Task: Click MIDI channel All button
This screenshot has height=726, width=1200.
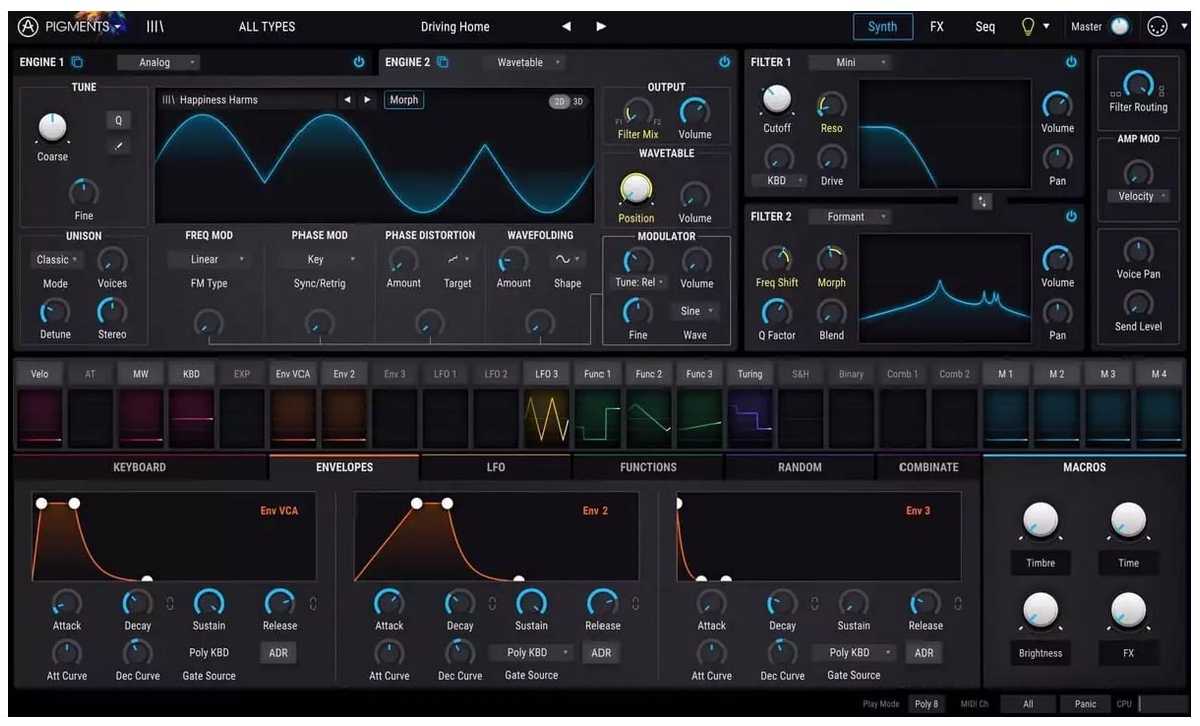Action: point(1028,704)
